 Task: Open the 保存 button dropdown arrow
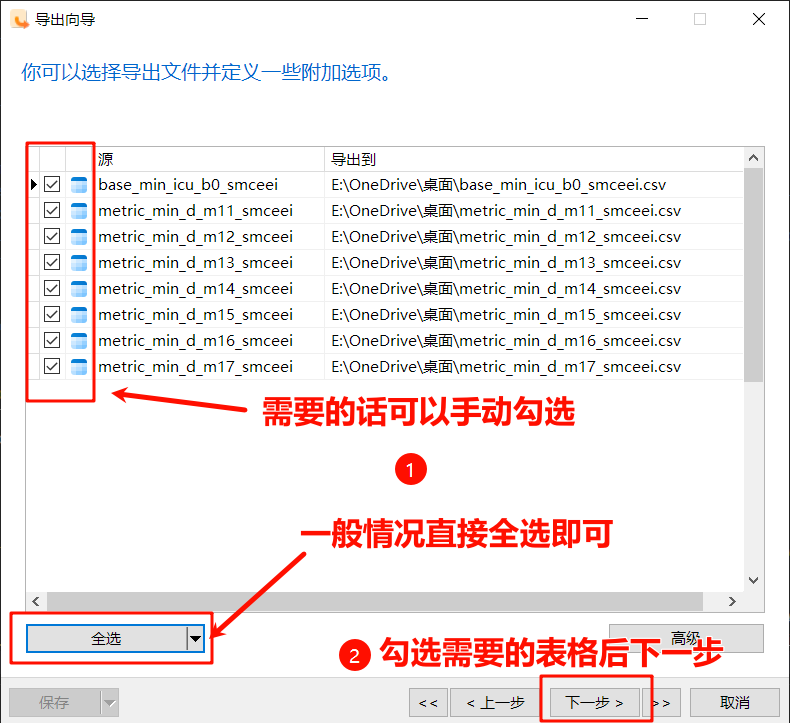click(109, 703)
